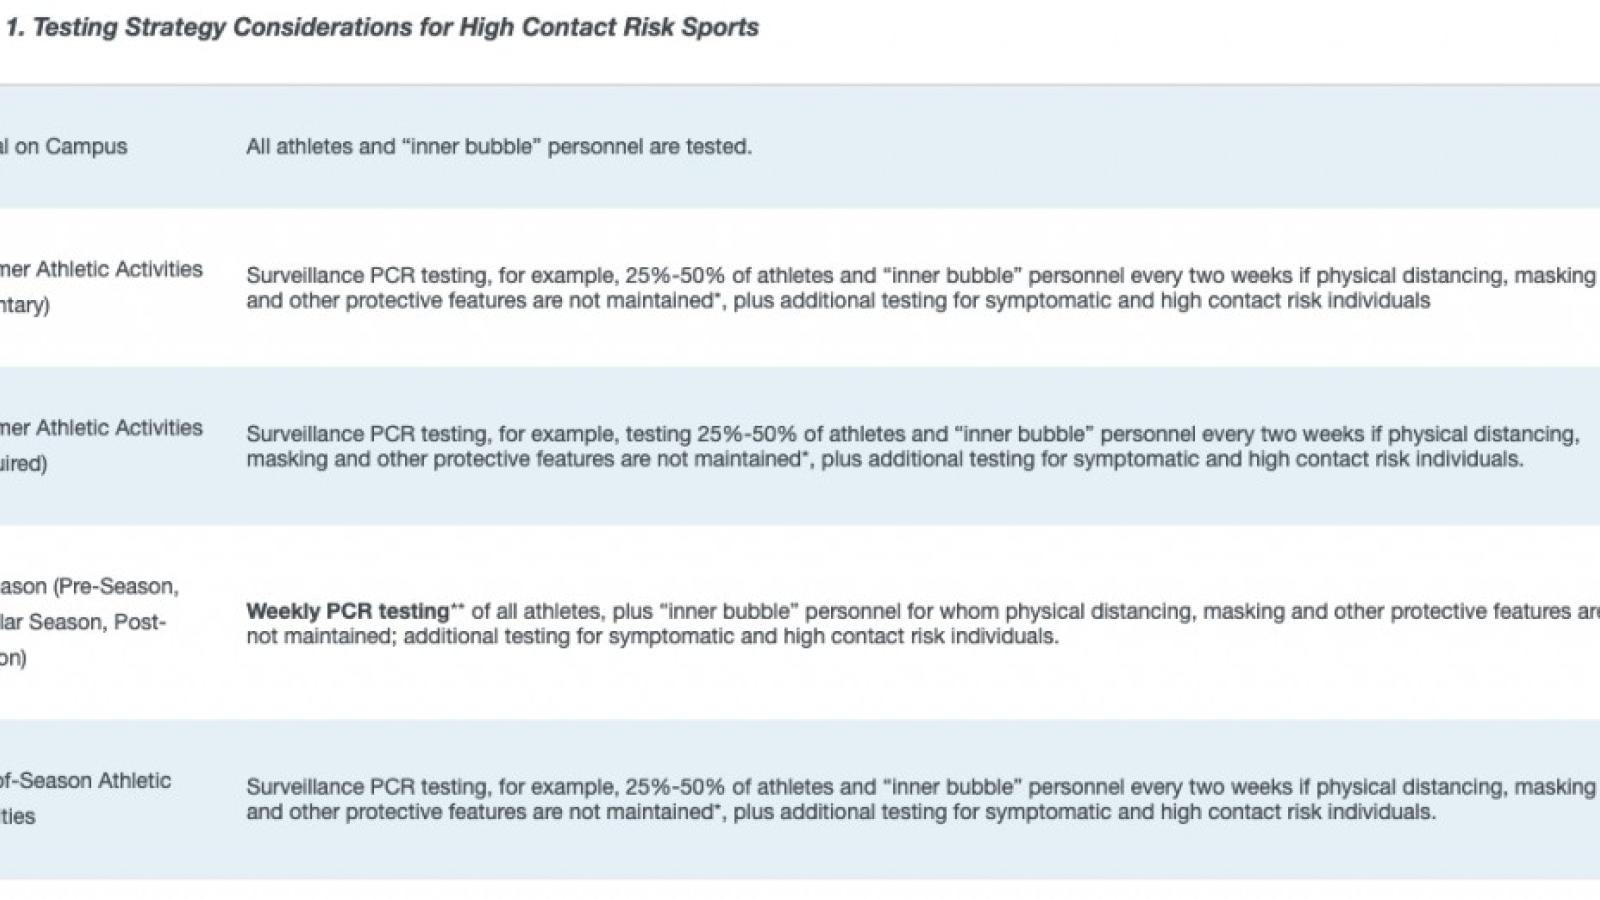This screenshot has width=1600, height=900.
Task: Click the double-asterisk after Weekly PCR testing
Action: tap(458, 607)
